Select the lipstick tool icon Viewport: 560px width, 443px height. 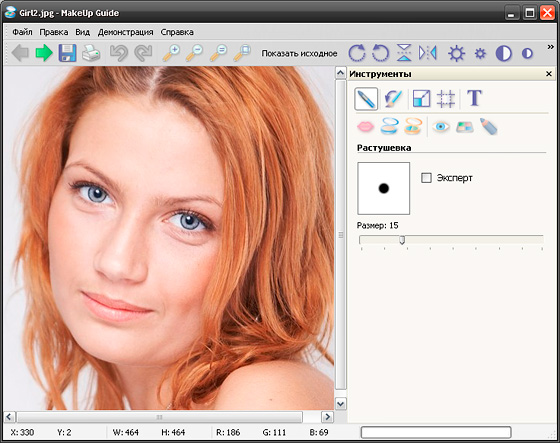pos(365,126)
